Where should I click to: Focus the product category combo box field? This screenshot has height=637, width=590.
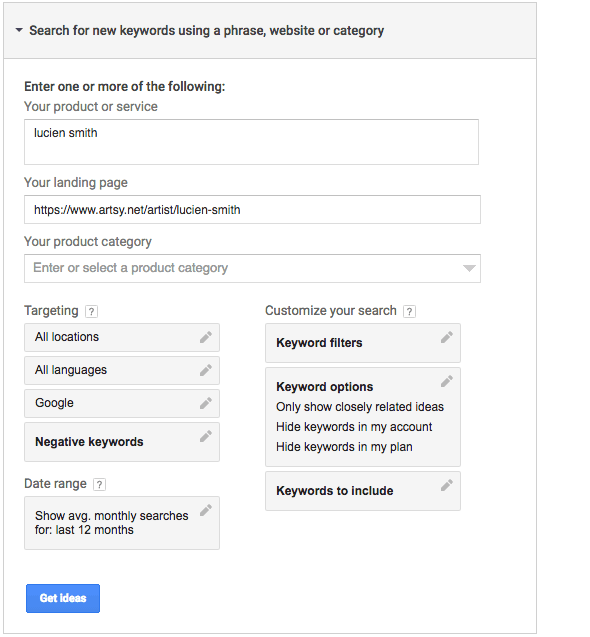click(252, 269)
